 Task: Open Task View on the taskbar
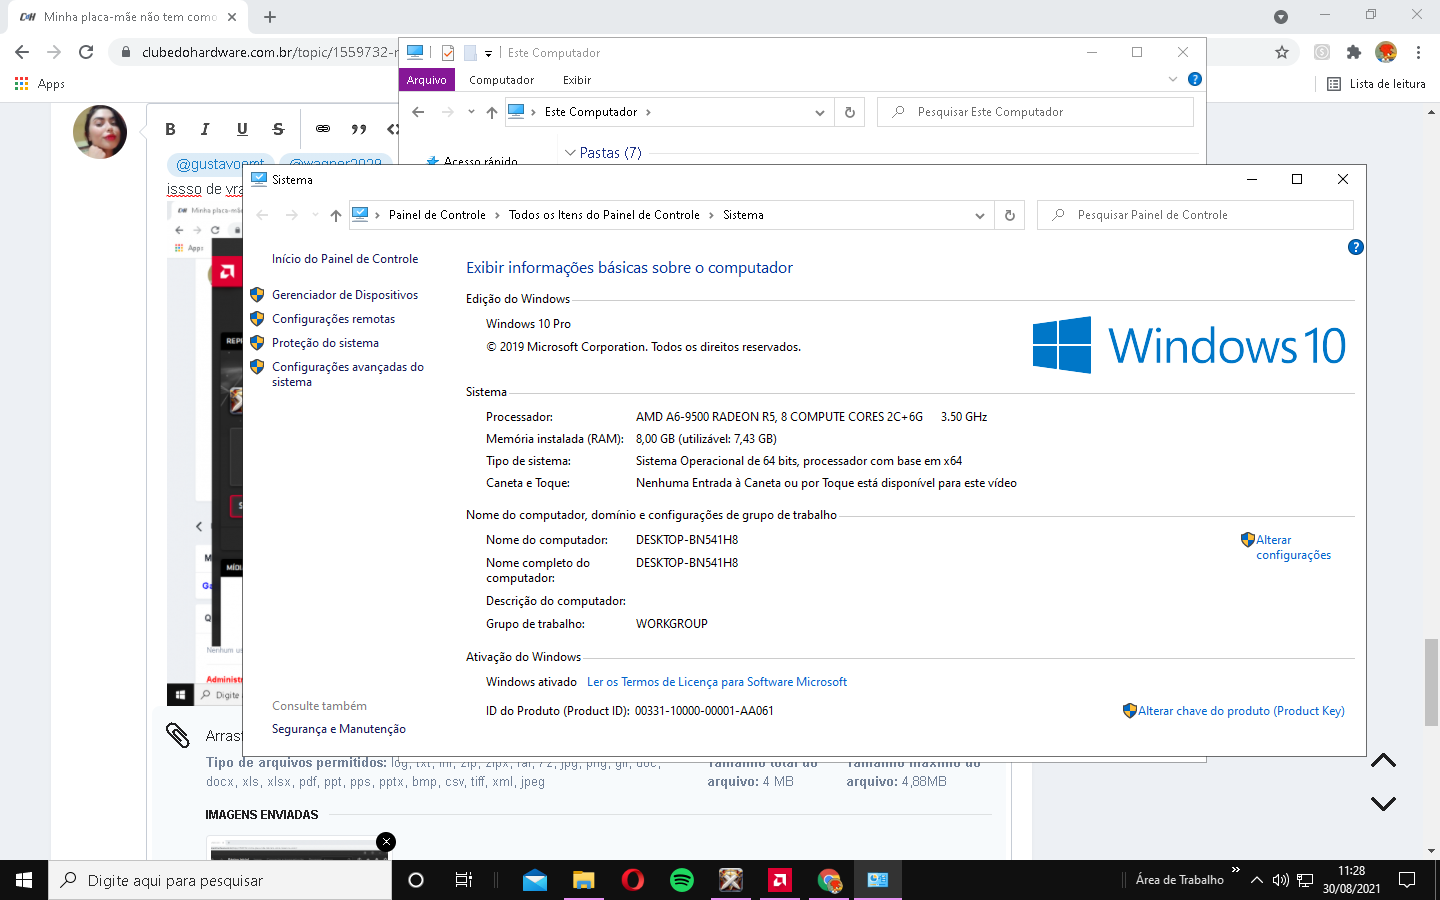464,880
